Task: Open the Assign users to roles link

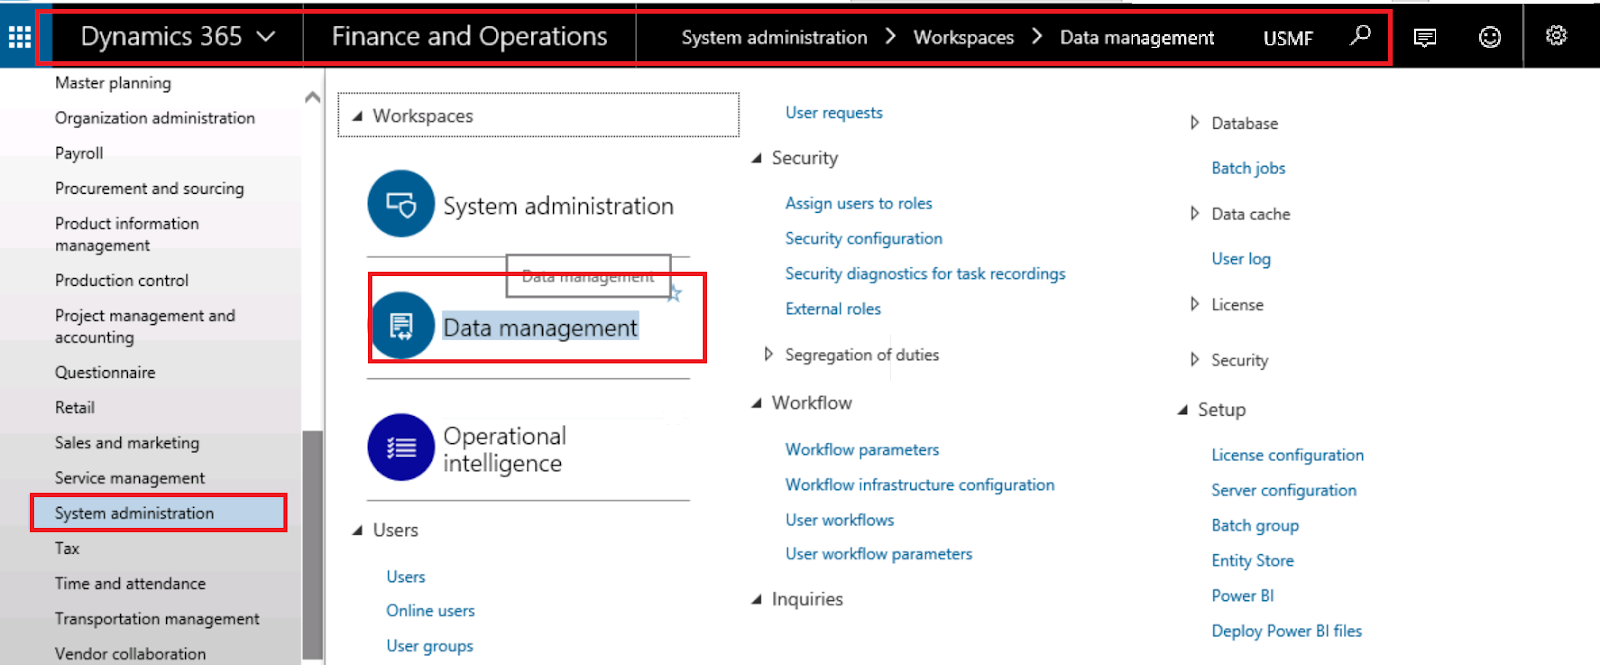Action: [x=858, y=203]
